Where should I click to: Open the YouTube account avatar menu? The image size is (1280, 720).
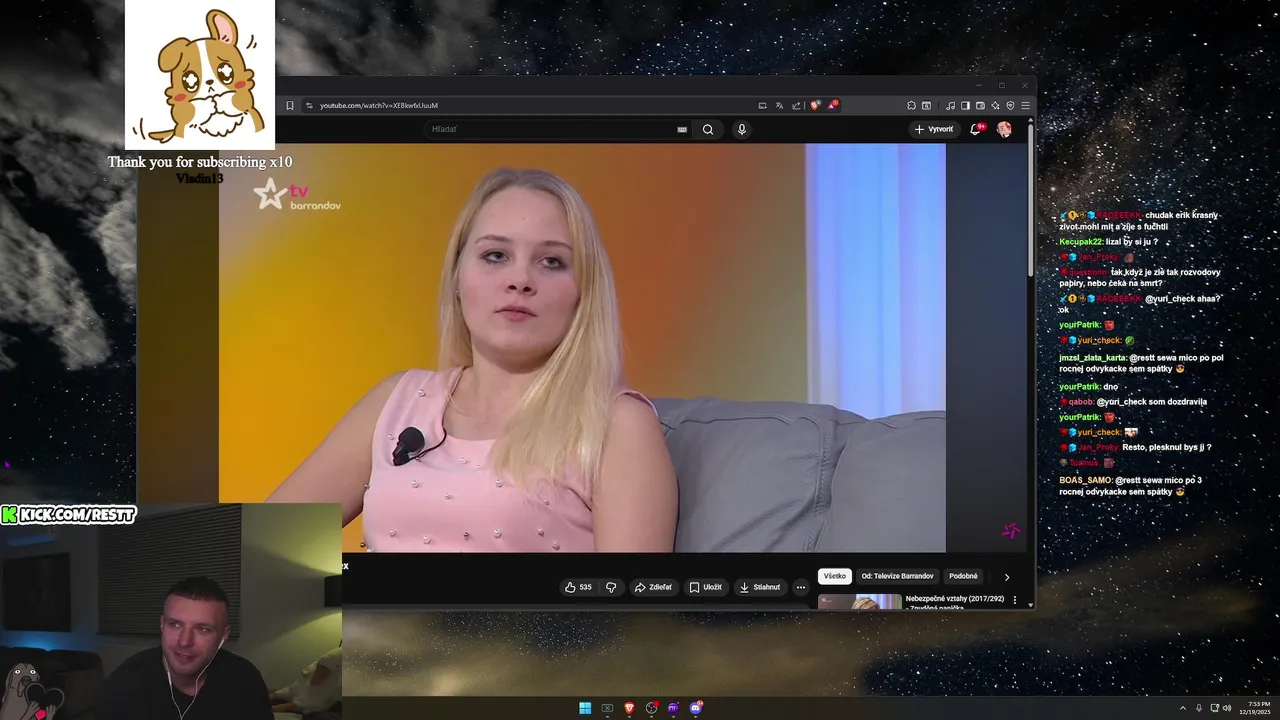tap(1004, 129)
